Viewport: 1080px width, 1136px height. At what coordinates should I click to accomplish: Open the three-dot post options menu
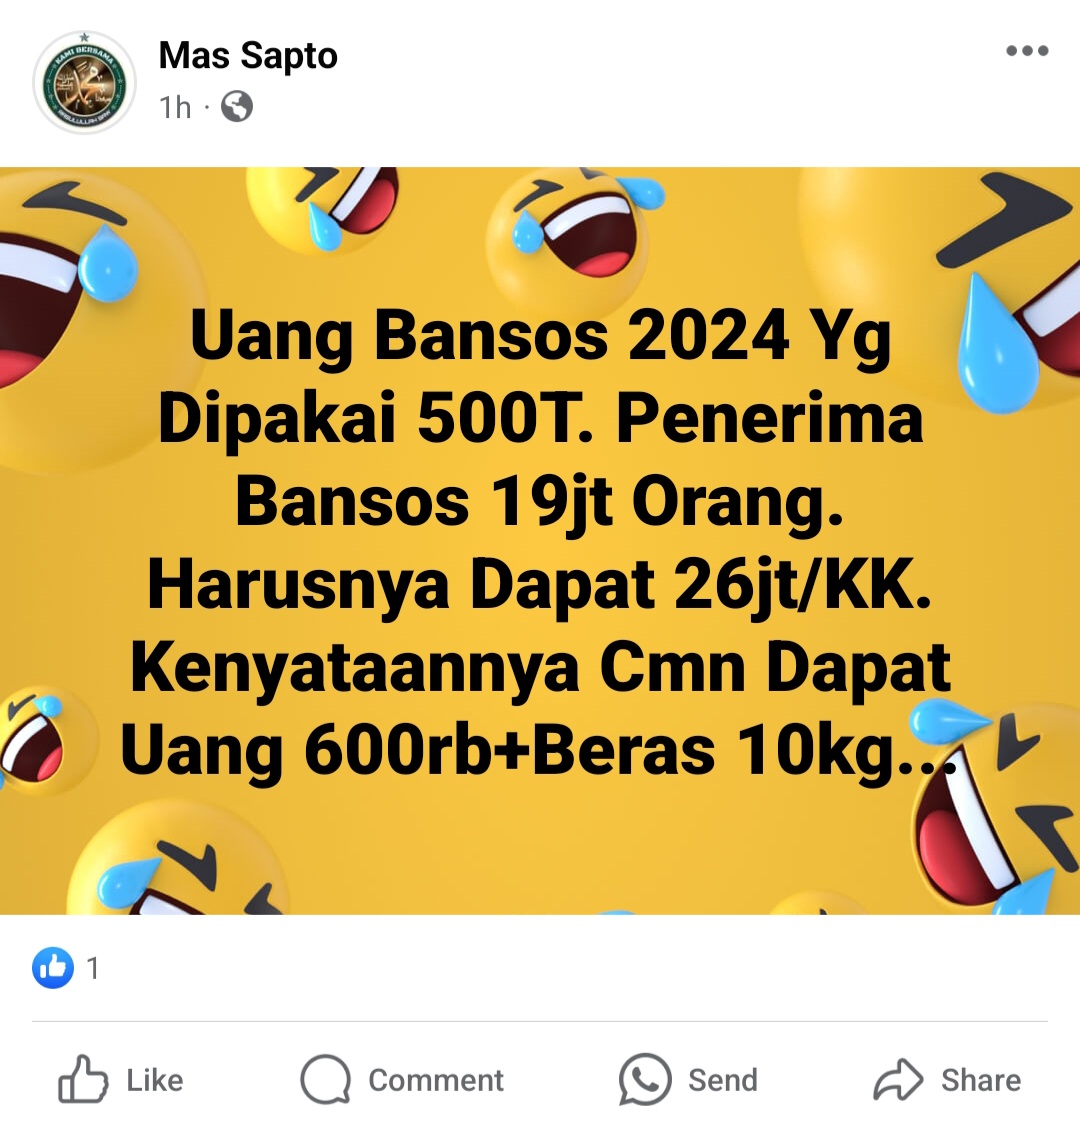[x=1027, y=51]
